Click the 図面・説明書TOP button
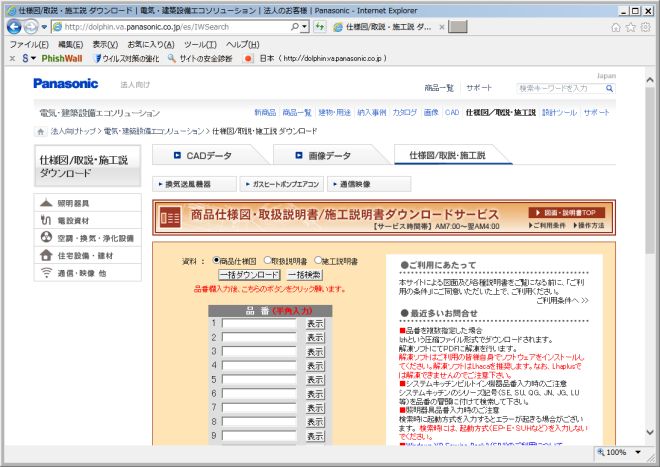 coord(567,213)
